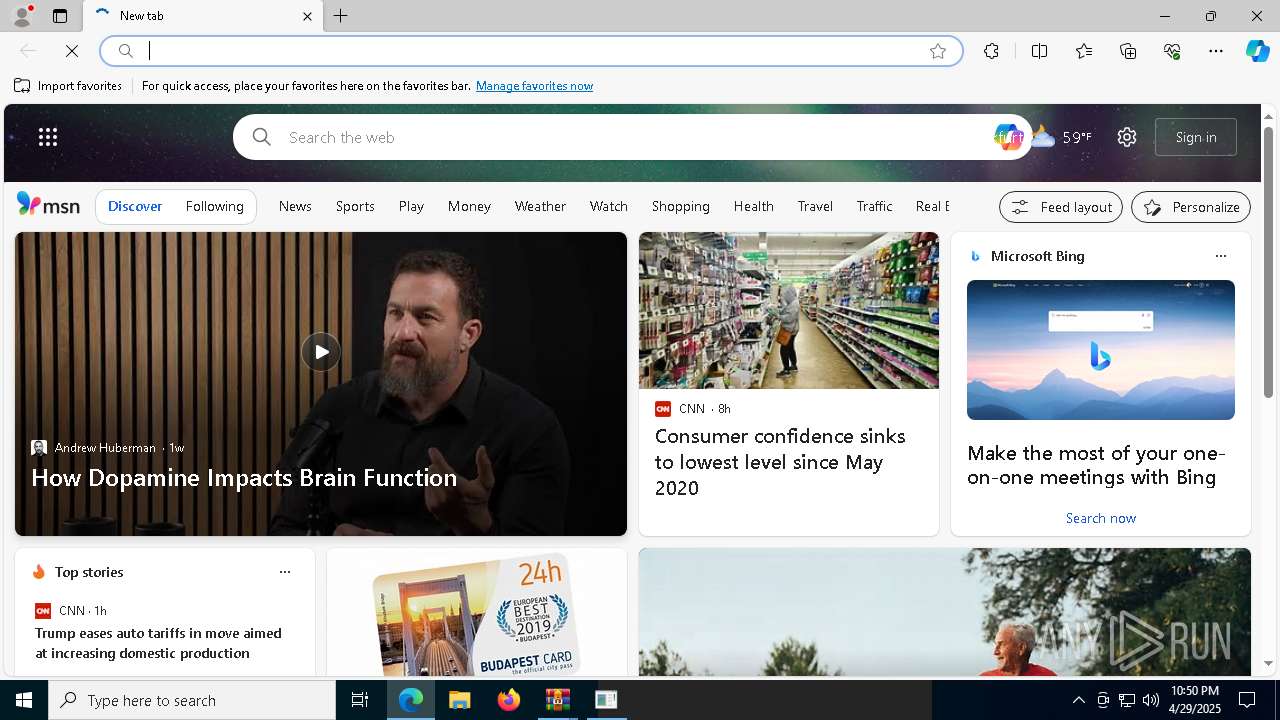
Task: Focus the Search the web box
Action: coord(630,137)
